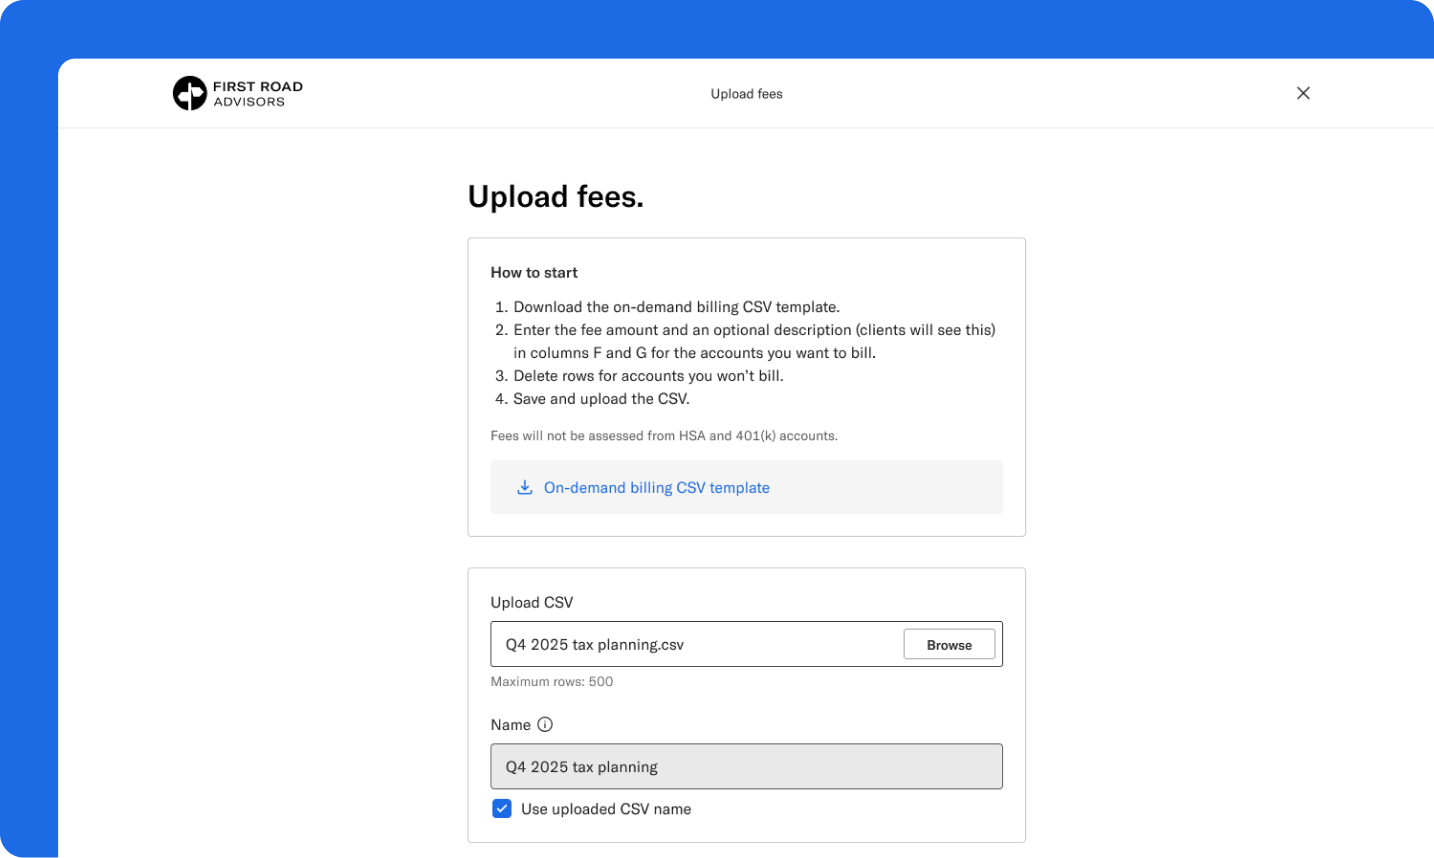Click the X icon to close Upload fees

click(x=1303, y=92)
